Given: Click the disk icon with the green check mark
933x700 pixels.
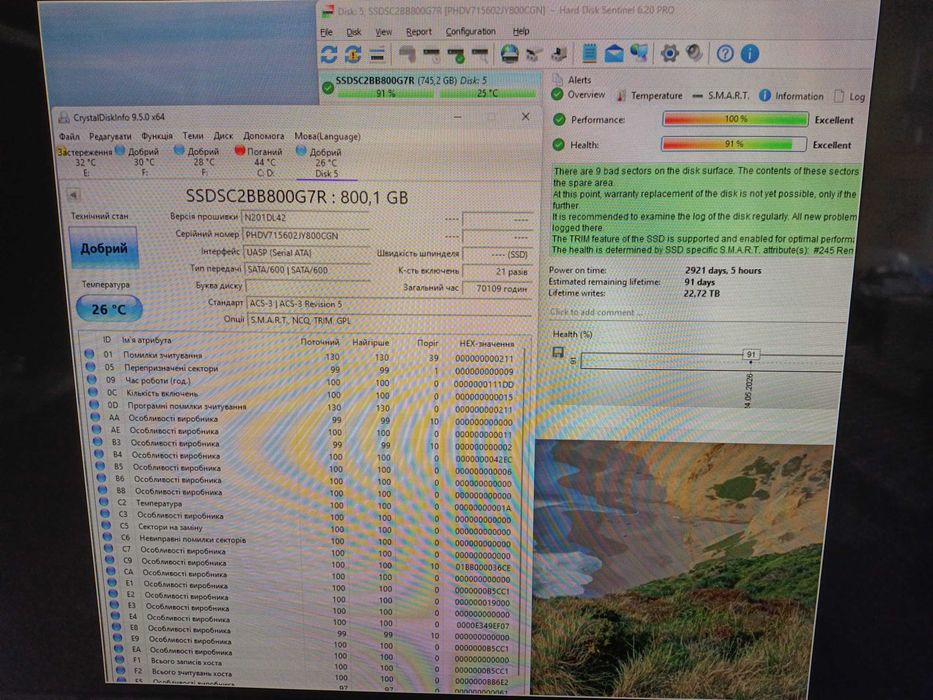Looking at the screenshot, I should pyautogui.click(x=456, y=55).
